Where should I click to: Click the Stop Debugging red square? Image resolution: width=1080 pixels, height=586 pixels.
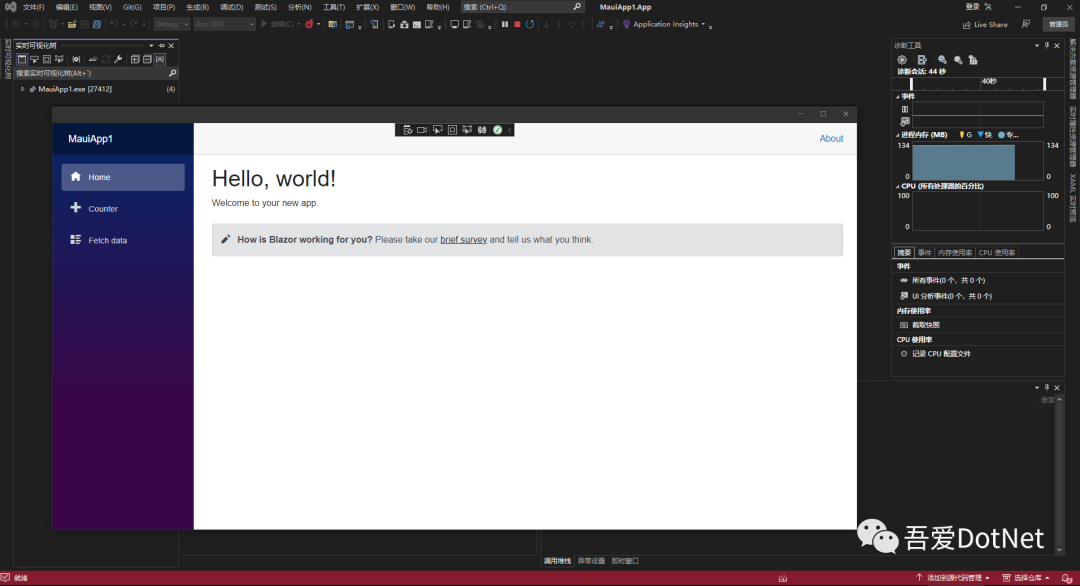517,24
